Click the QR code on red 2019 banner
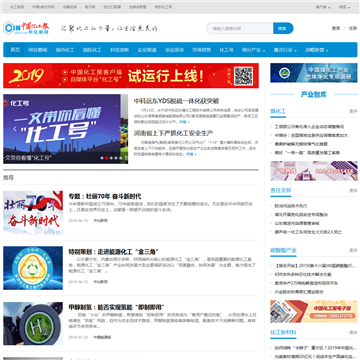 click(x=243, y=76)
